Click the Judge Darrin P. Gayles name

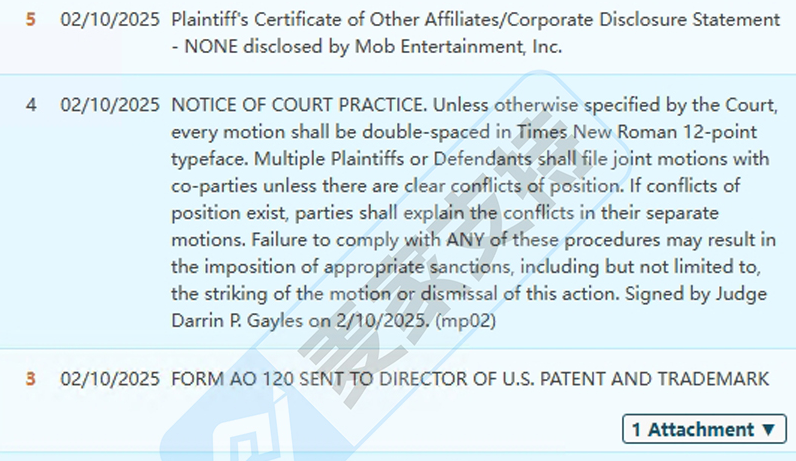(x=251, y=321)
